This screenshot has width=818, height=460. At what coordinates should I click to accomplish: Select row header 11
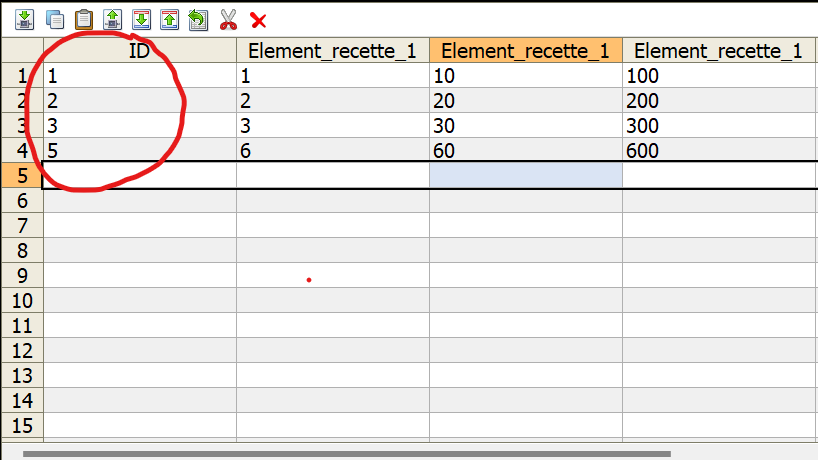(x=22, y=326)
